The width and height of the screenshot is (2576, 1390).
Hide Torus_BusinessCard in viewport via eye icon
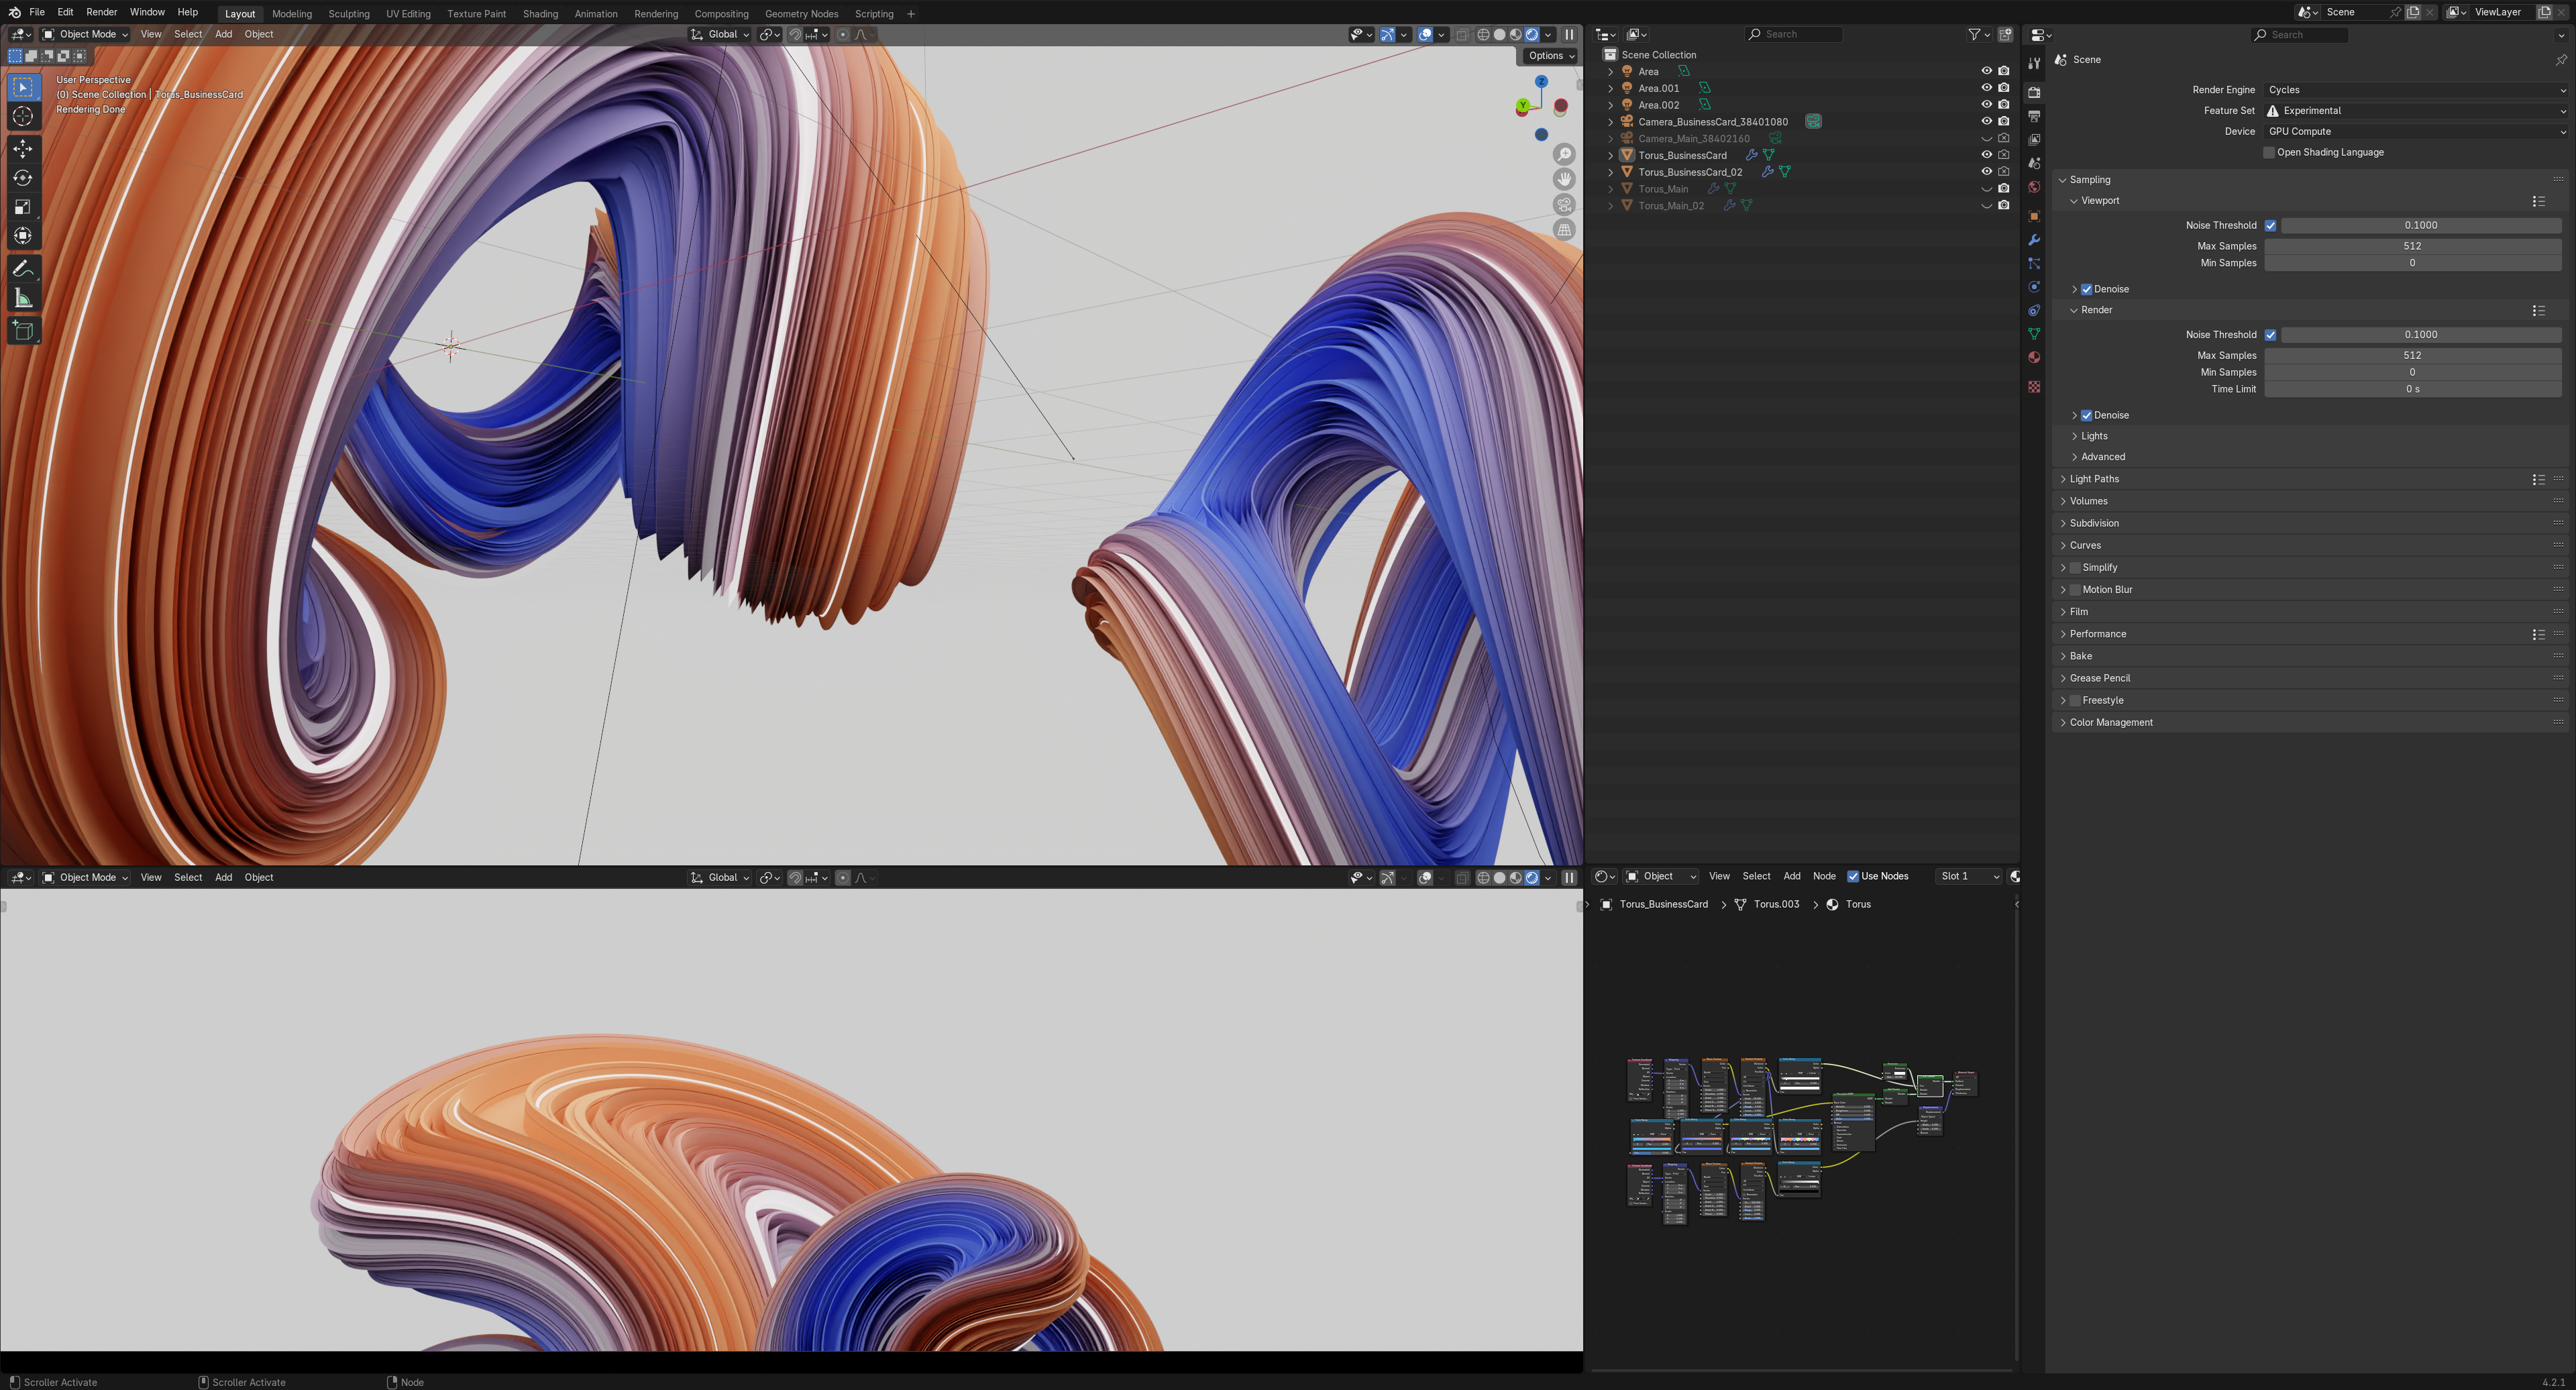coord(1986,155)
